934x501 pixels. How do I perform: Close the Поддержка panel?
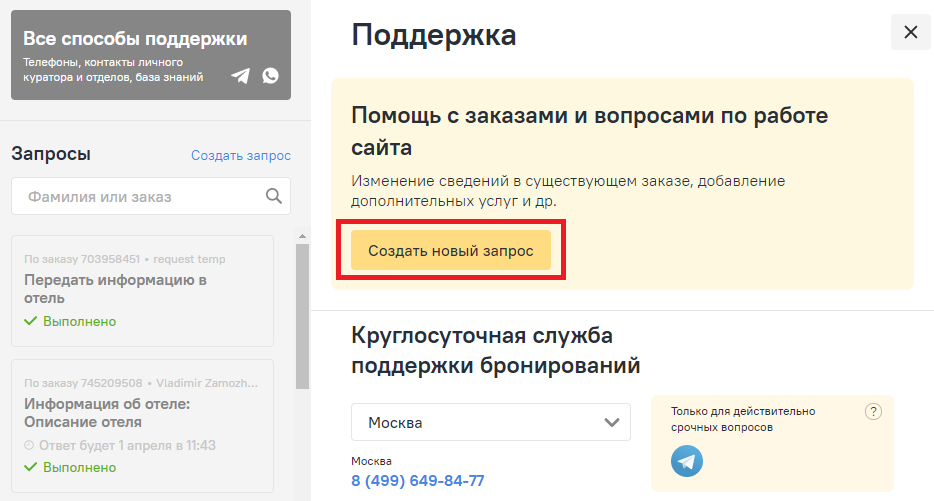point(910,32)
